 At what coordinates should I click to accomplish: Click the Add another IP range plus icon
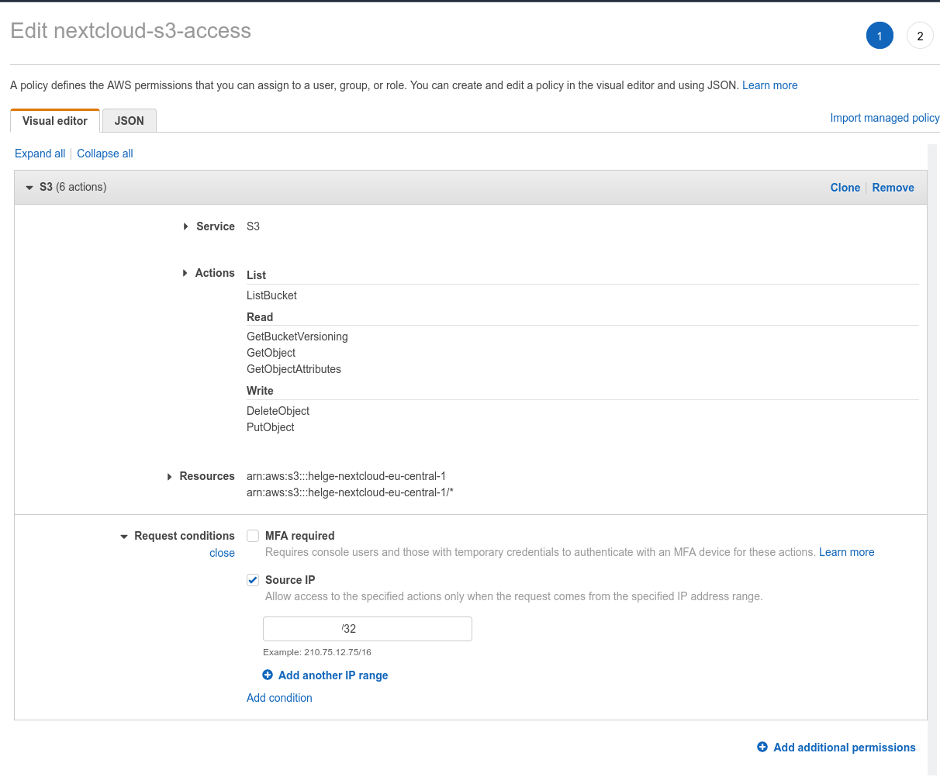click(267, 675)
